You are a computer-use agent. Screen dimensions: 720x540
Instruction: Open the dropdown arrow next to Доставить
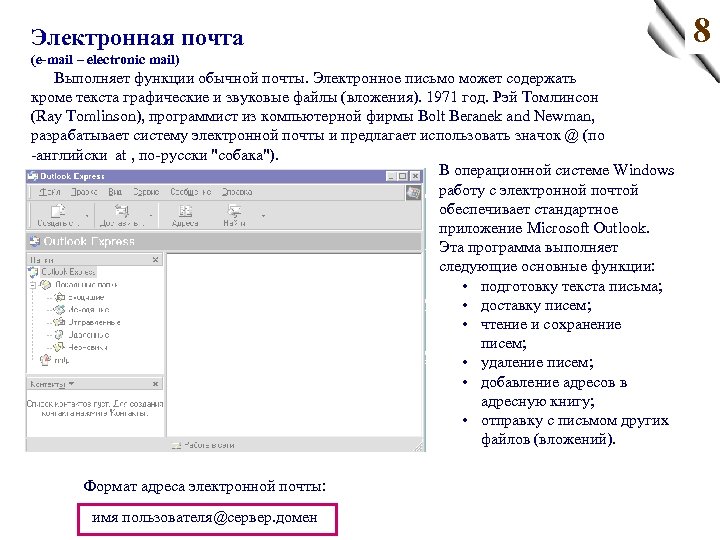(x=150, y=215)
